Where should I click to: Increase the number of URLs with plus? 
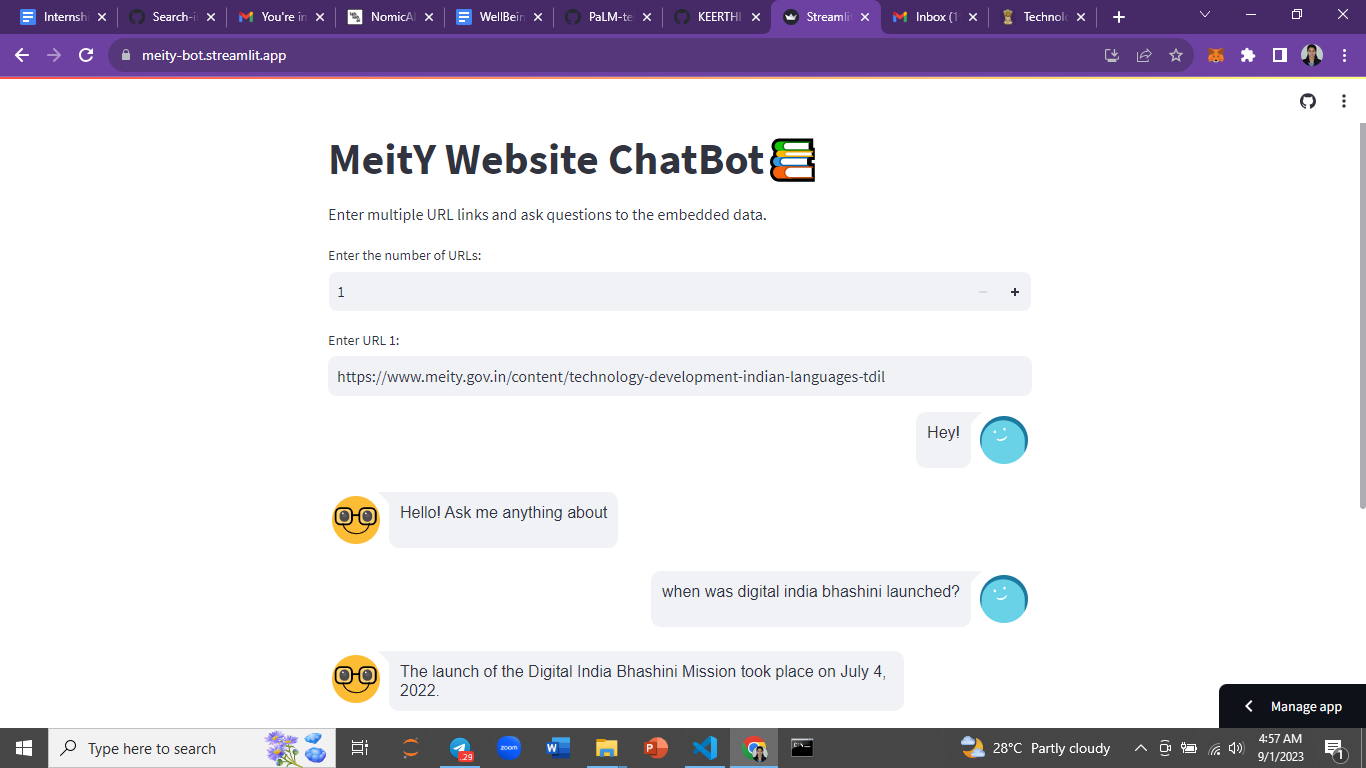click(x=1015, y=292)
